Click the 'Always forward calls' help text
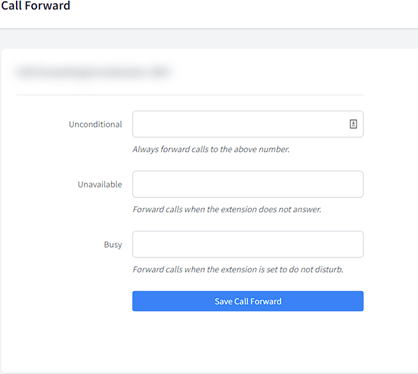Viewport: 418px width, 374px height. pos(211,149)
